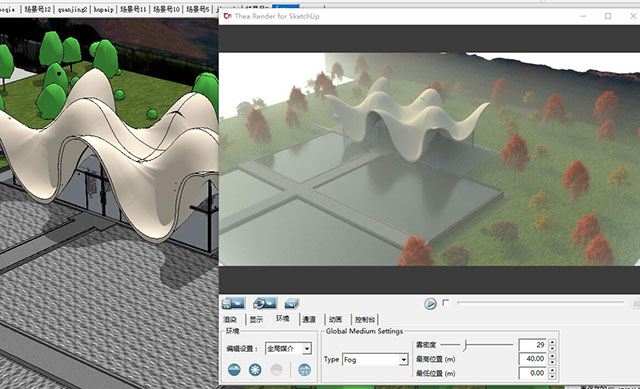Click the save rendered image icon
Screen dimensions: 640x389
233,303
